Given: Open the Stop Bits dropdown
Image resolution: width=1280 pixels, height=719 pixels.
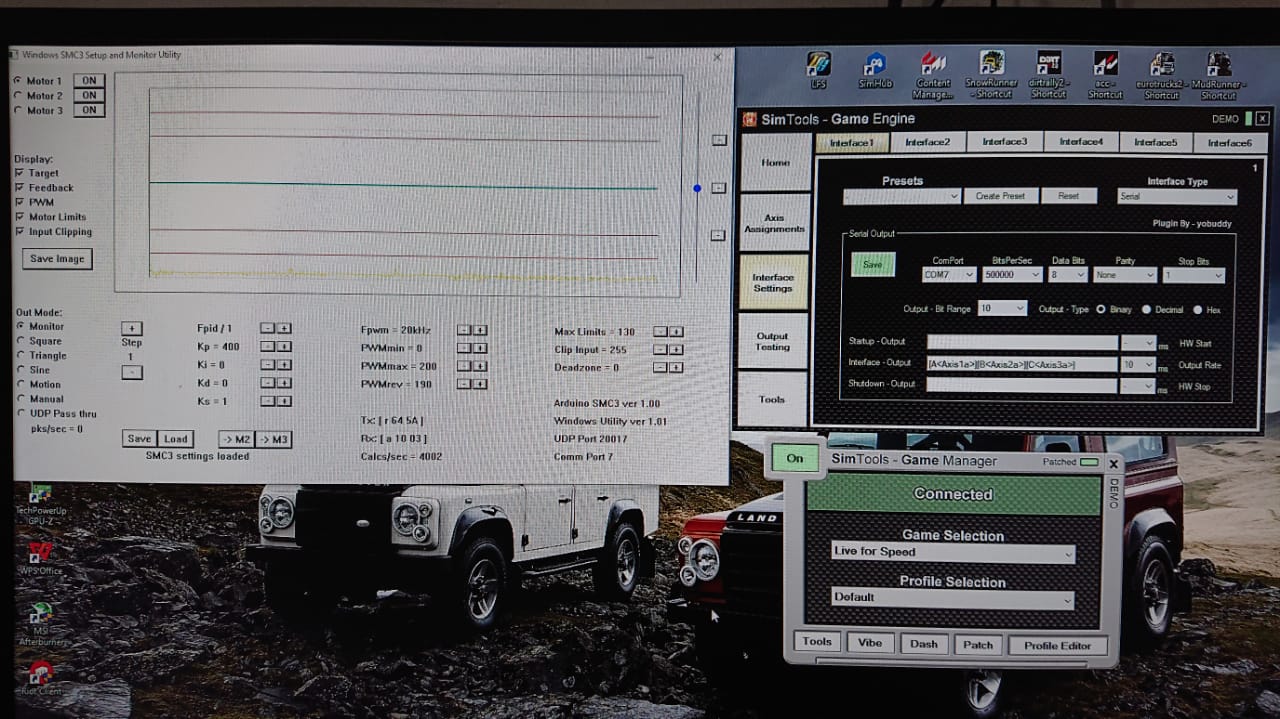Looking at the screenshot, I should coord(1194,275).
